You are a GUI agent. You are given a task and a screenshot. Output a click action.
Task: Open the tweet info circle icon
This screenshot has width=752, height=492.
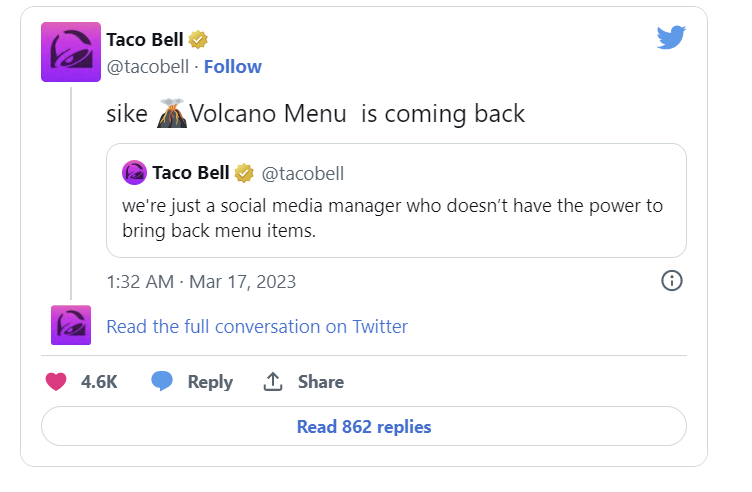pos(672,281)
